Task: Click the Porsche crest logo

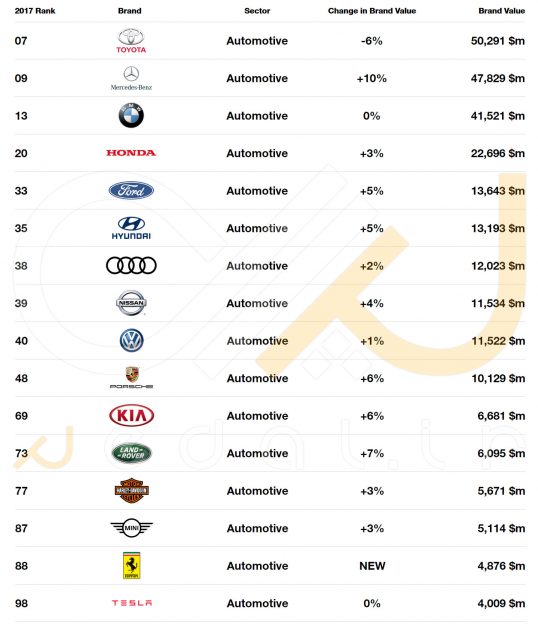Action: tap(131, 378)
